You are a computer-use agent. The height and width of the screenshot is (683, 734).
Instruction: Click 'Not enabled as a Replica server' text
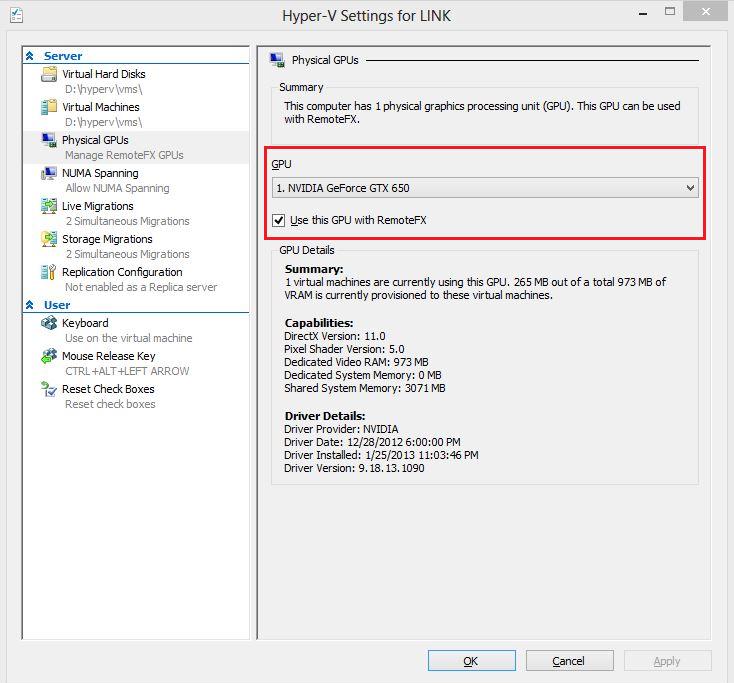pos(141,287)
